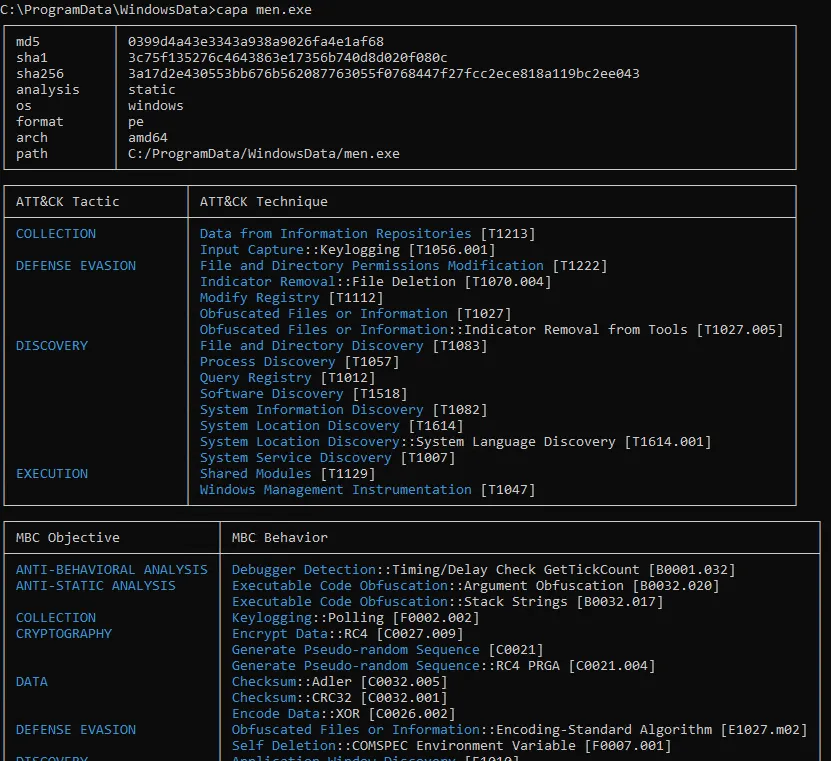Click 'Shared Modules [T1129]'
831x761 pixels.
(x=287, y=474)
